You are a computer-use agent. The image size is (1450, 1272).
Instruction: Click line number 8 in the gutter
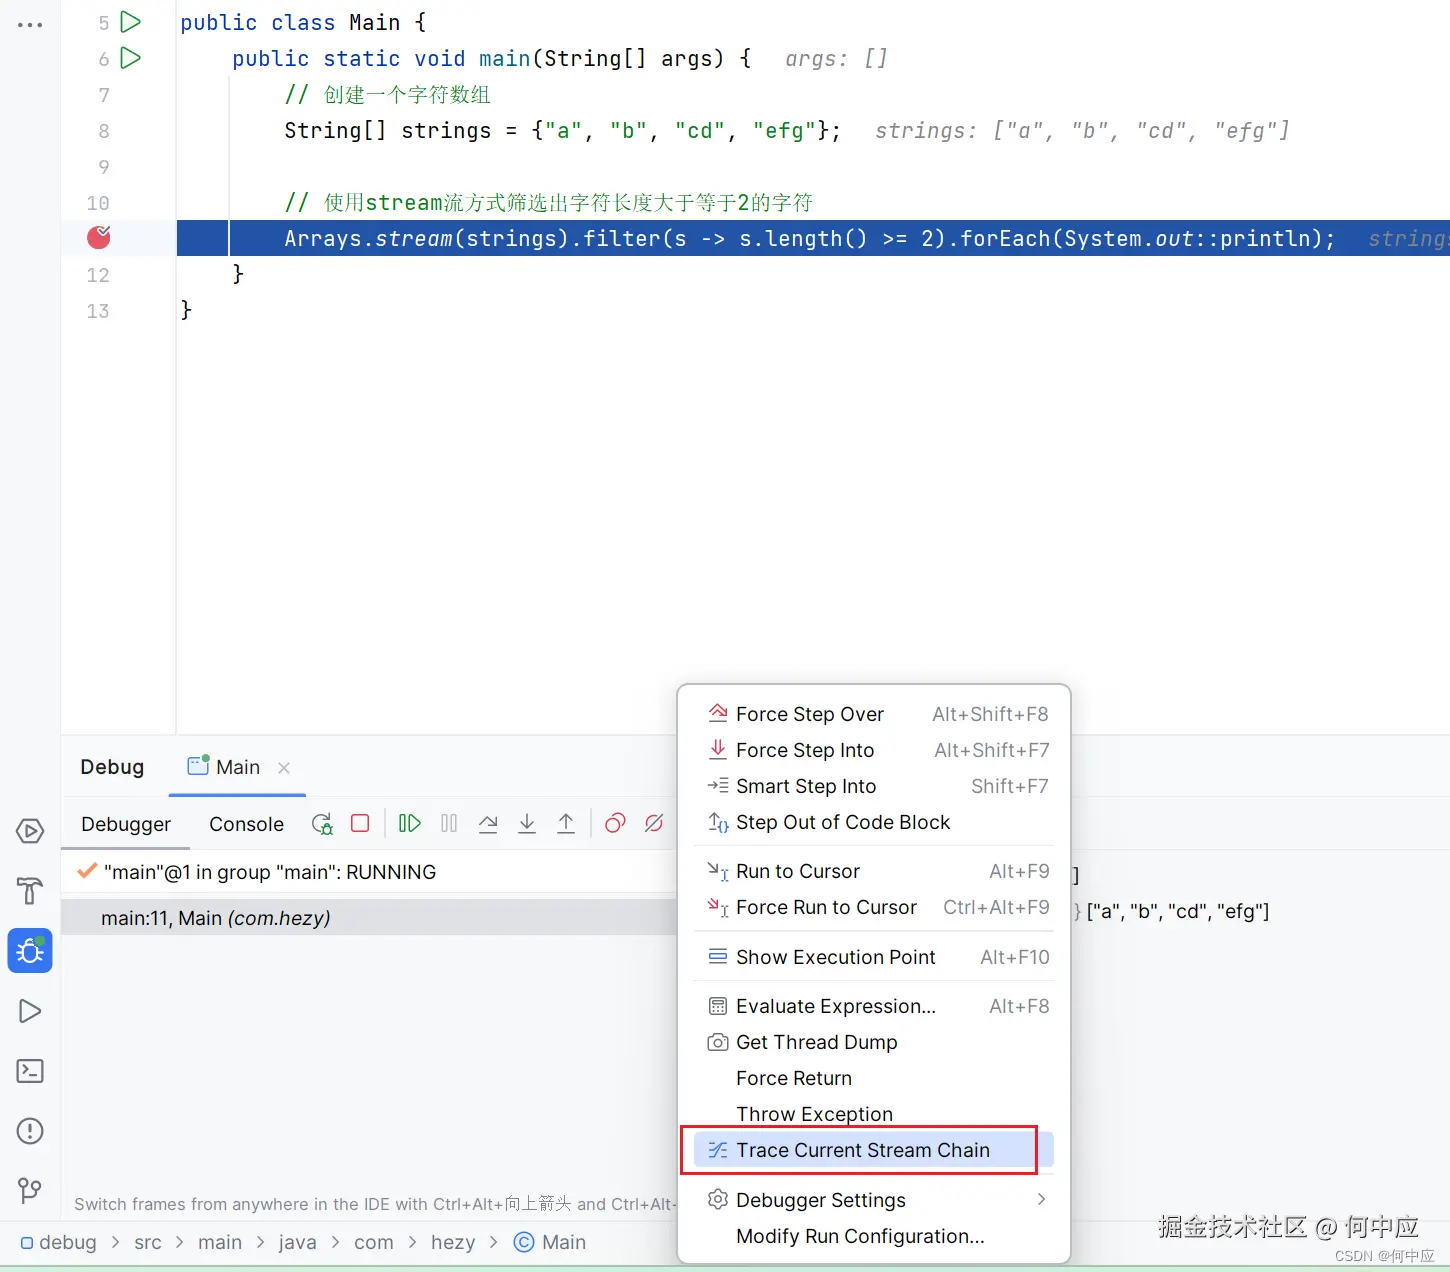click(104, 131)
